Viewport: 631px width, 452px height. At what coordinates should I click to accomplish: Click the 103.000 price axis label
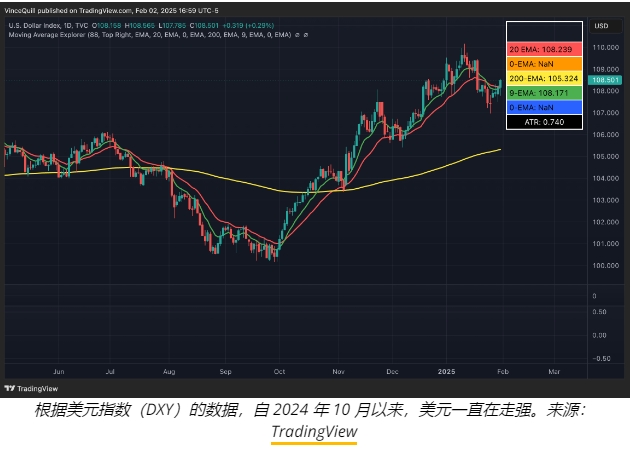click(x=605, y=200)
